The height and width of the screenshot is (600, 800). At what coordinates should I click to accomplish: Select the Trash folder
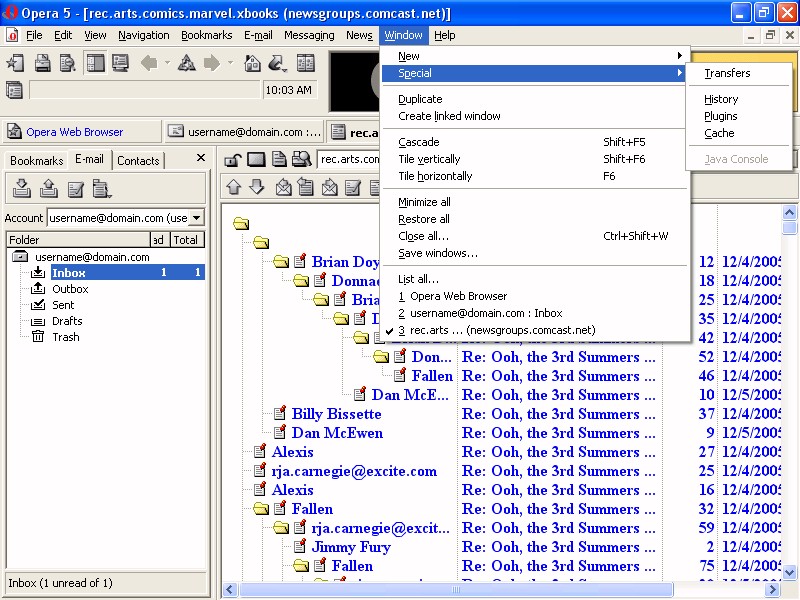66,337
